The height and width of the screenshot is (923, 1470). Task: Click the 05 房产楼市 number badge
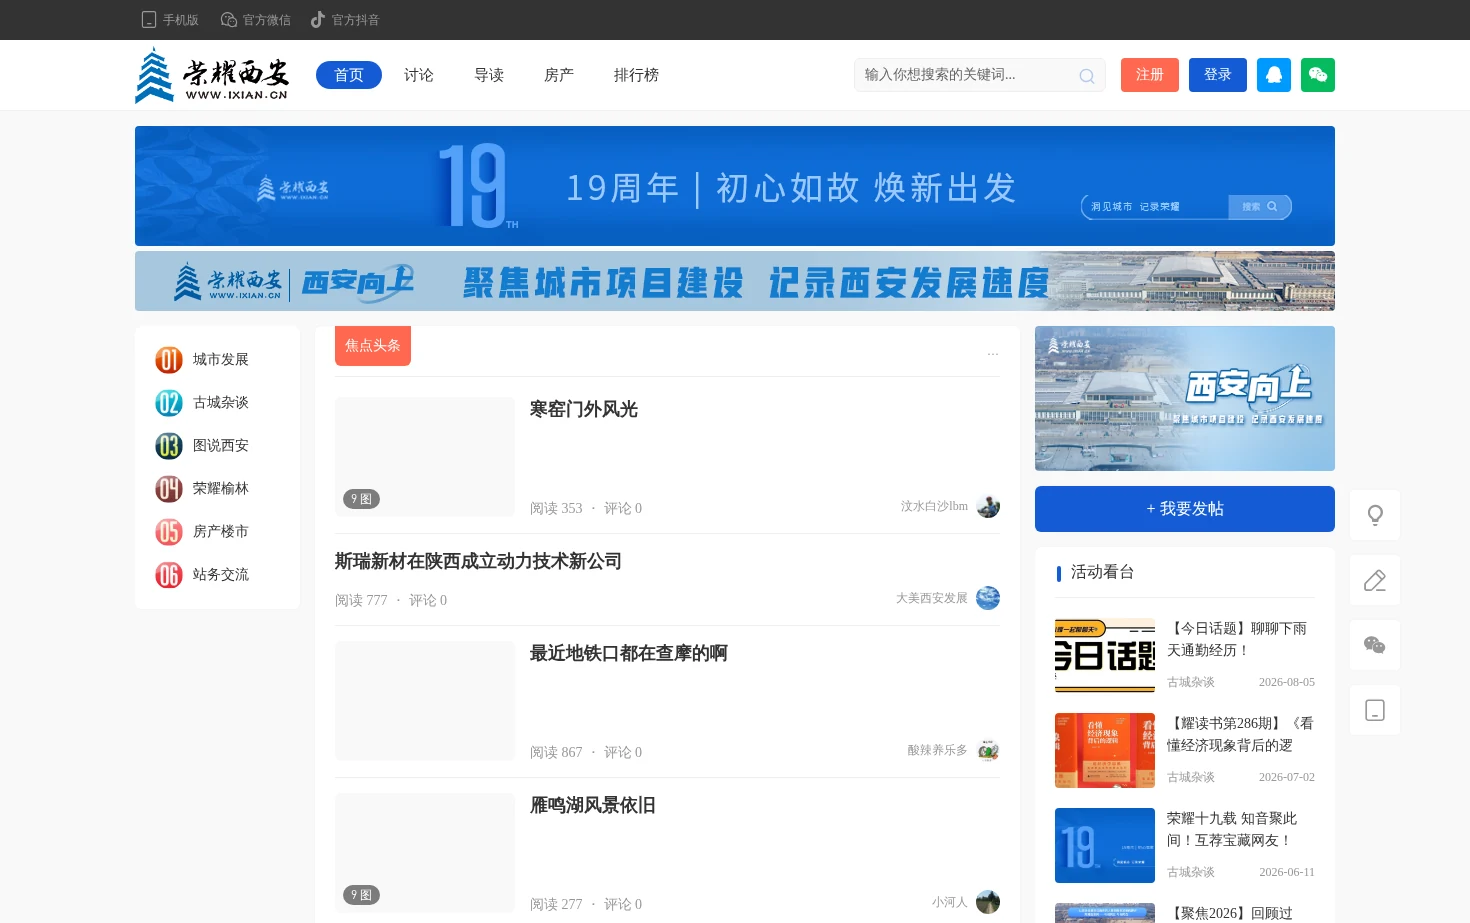(169, 532)
